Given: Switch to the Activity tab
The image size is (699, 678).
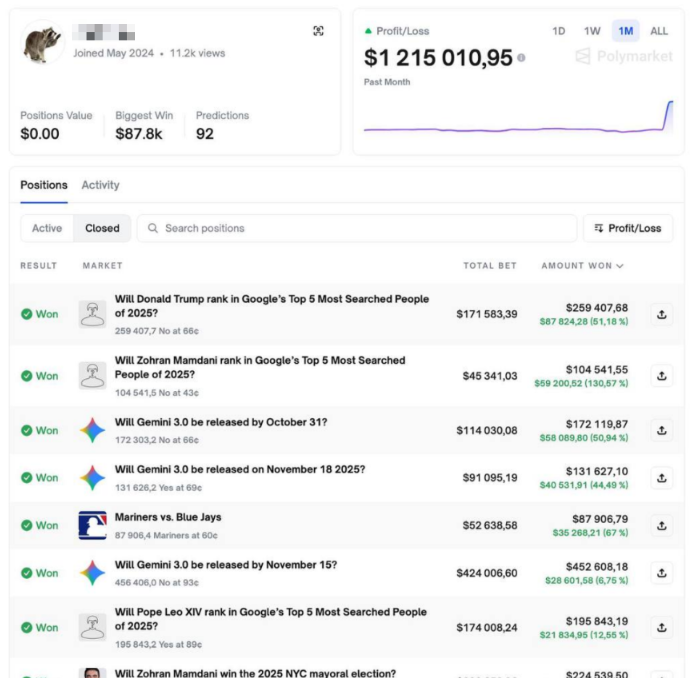Looking at the screenshot, I should point(100,185).
